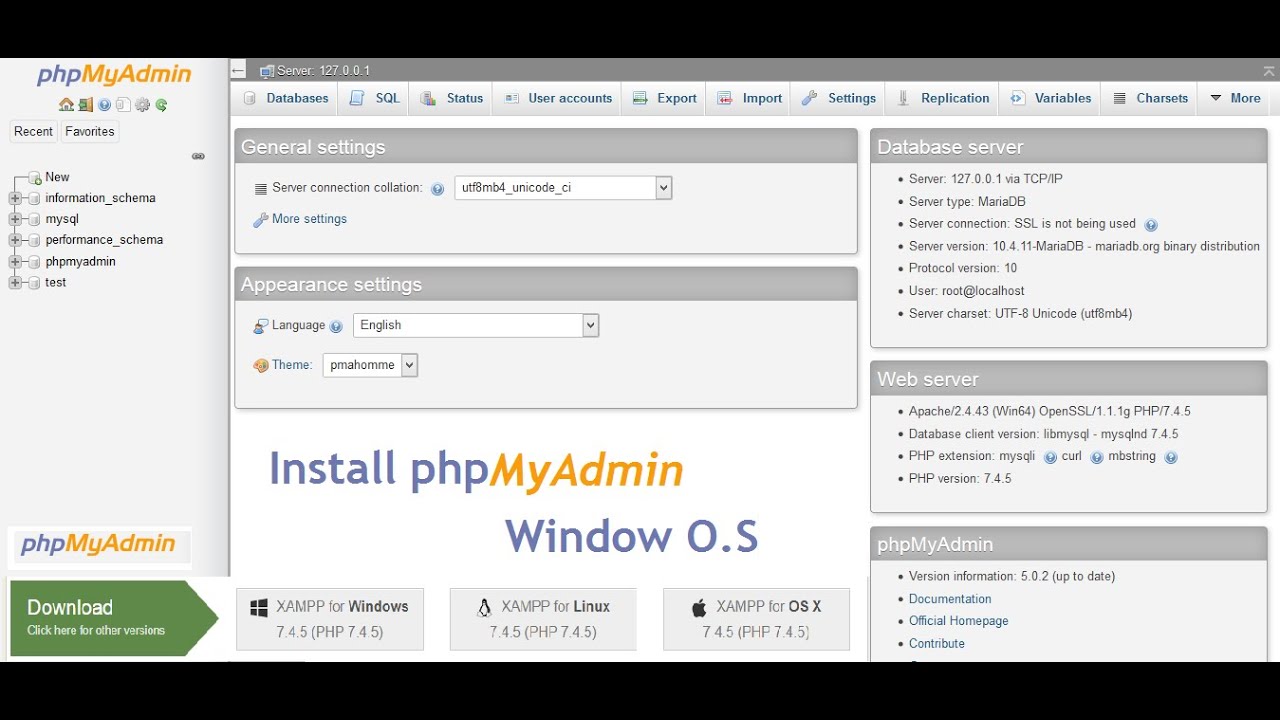Viewport: 1280px width, 720px height.
Task: Click help icon after mysqli extension
Action: tap(1050, 457)
